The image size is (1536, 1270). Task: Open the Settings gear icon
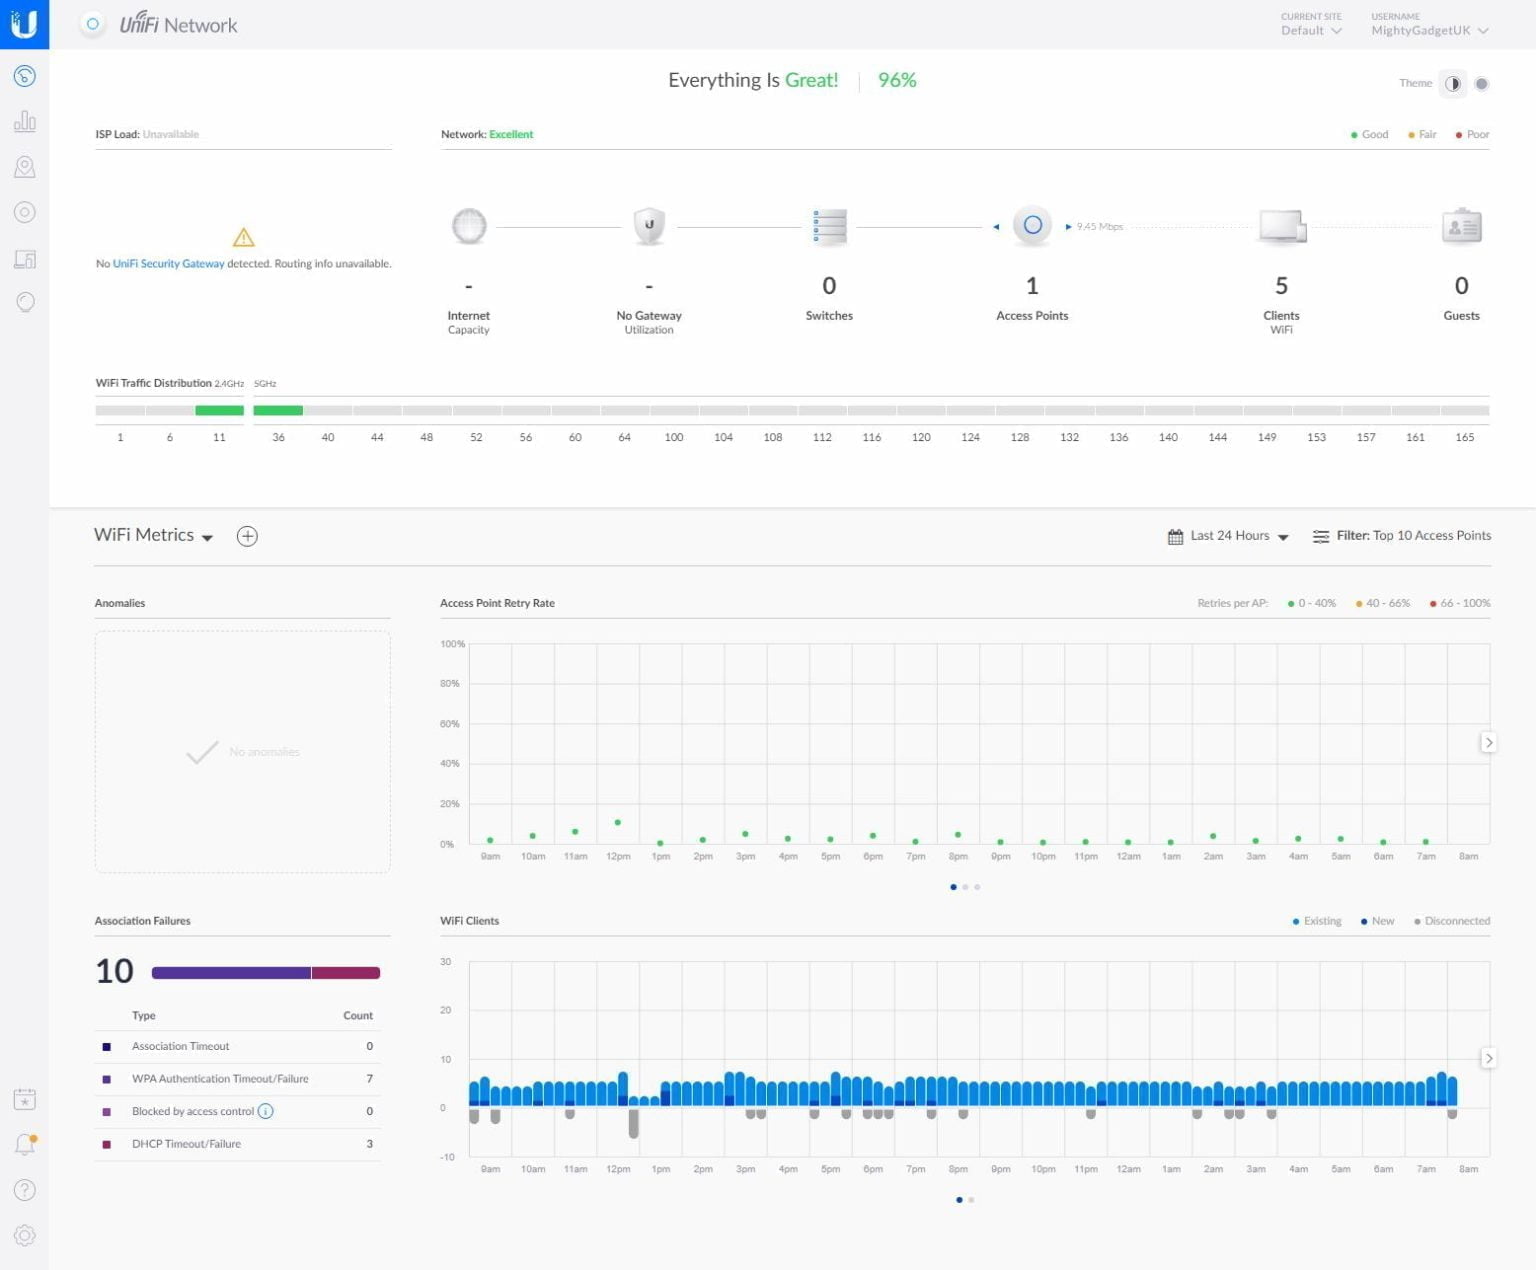(x=25, y=1235)
